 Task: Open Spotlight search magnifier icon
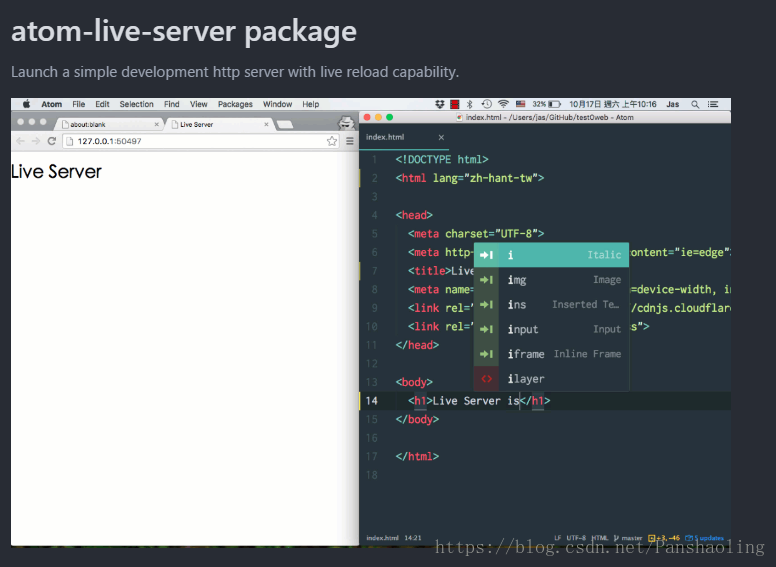[695, 104]
